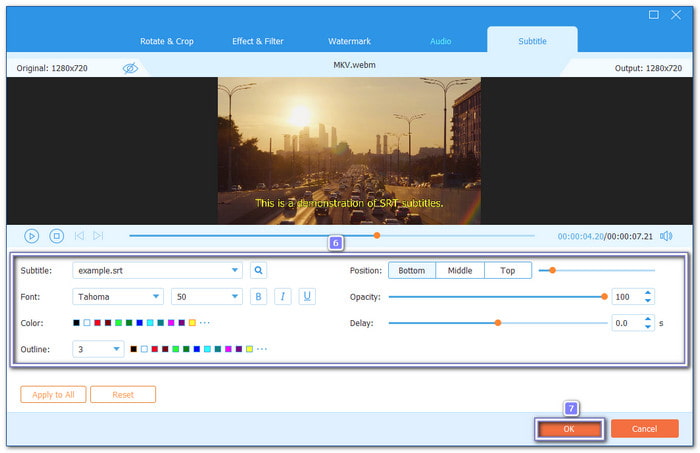Pick blue subtitle color swatch

click(139, 323)
